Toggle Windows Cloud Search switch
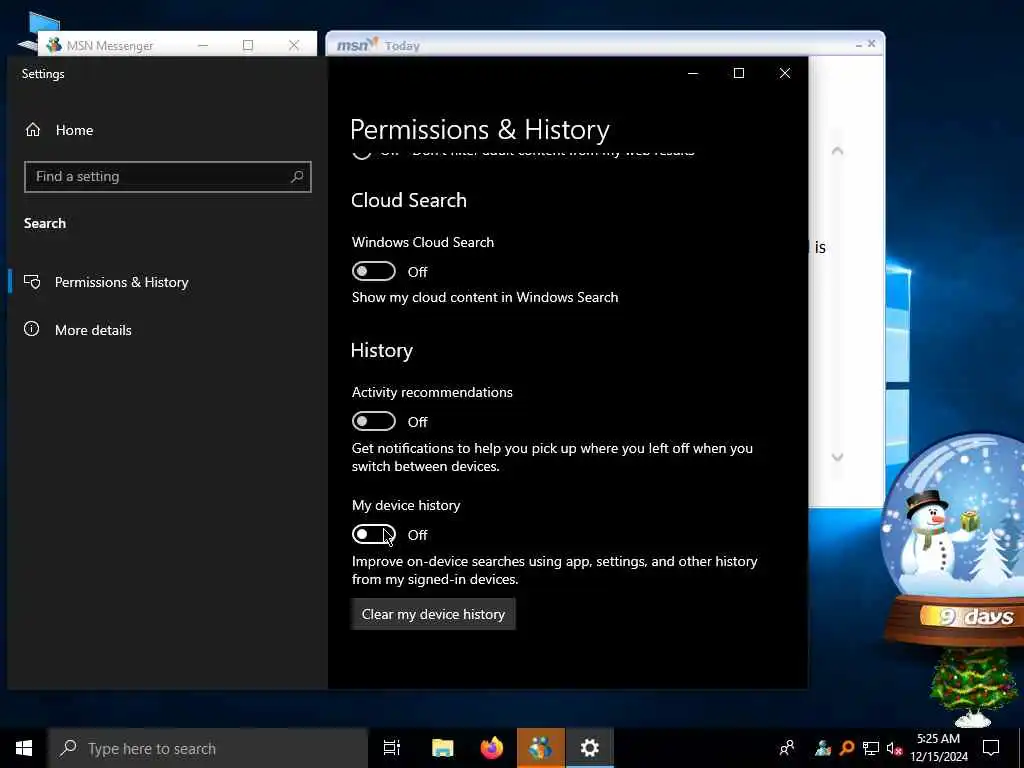 (x=374, y=271)
